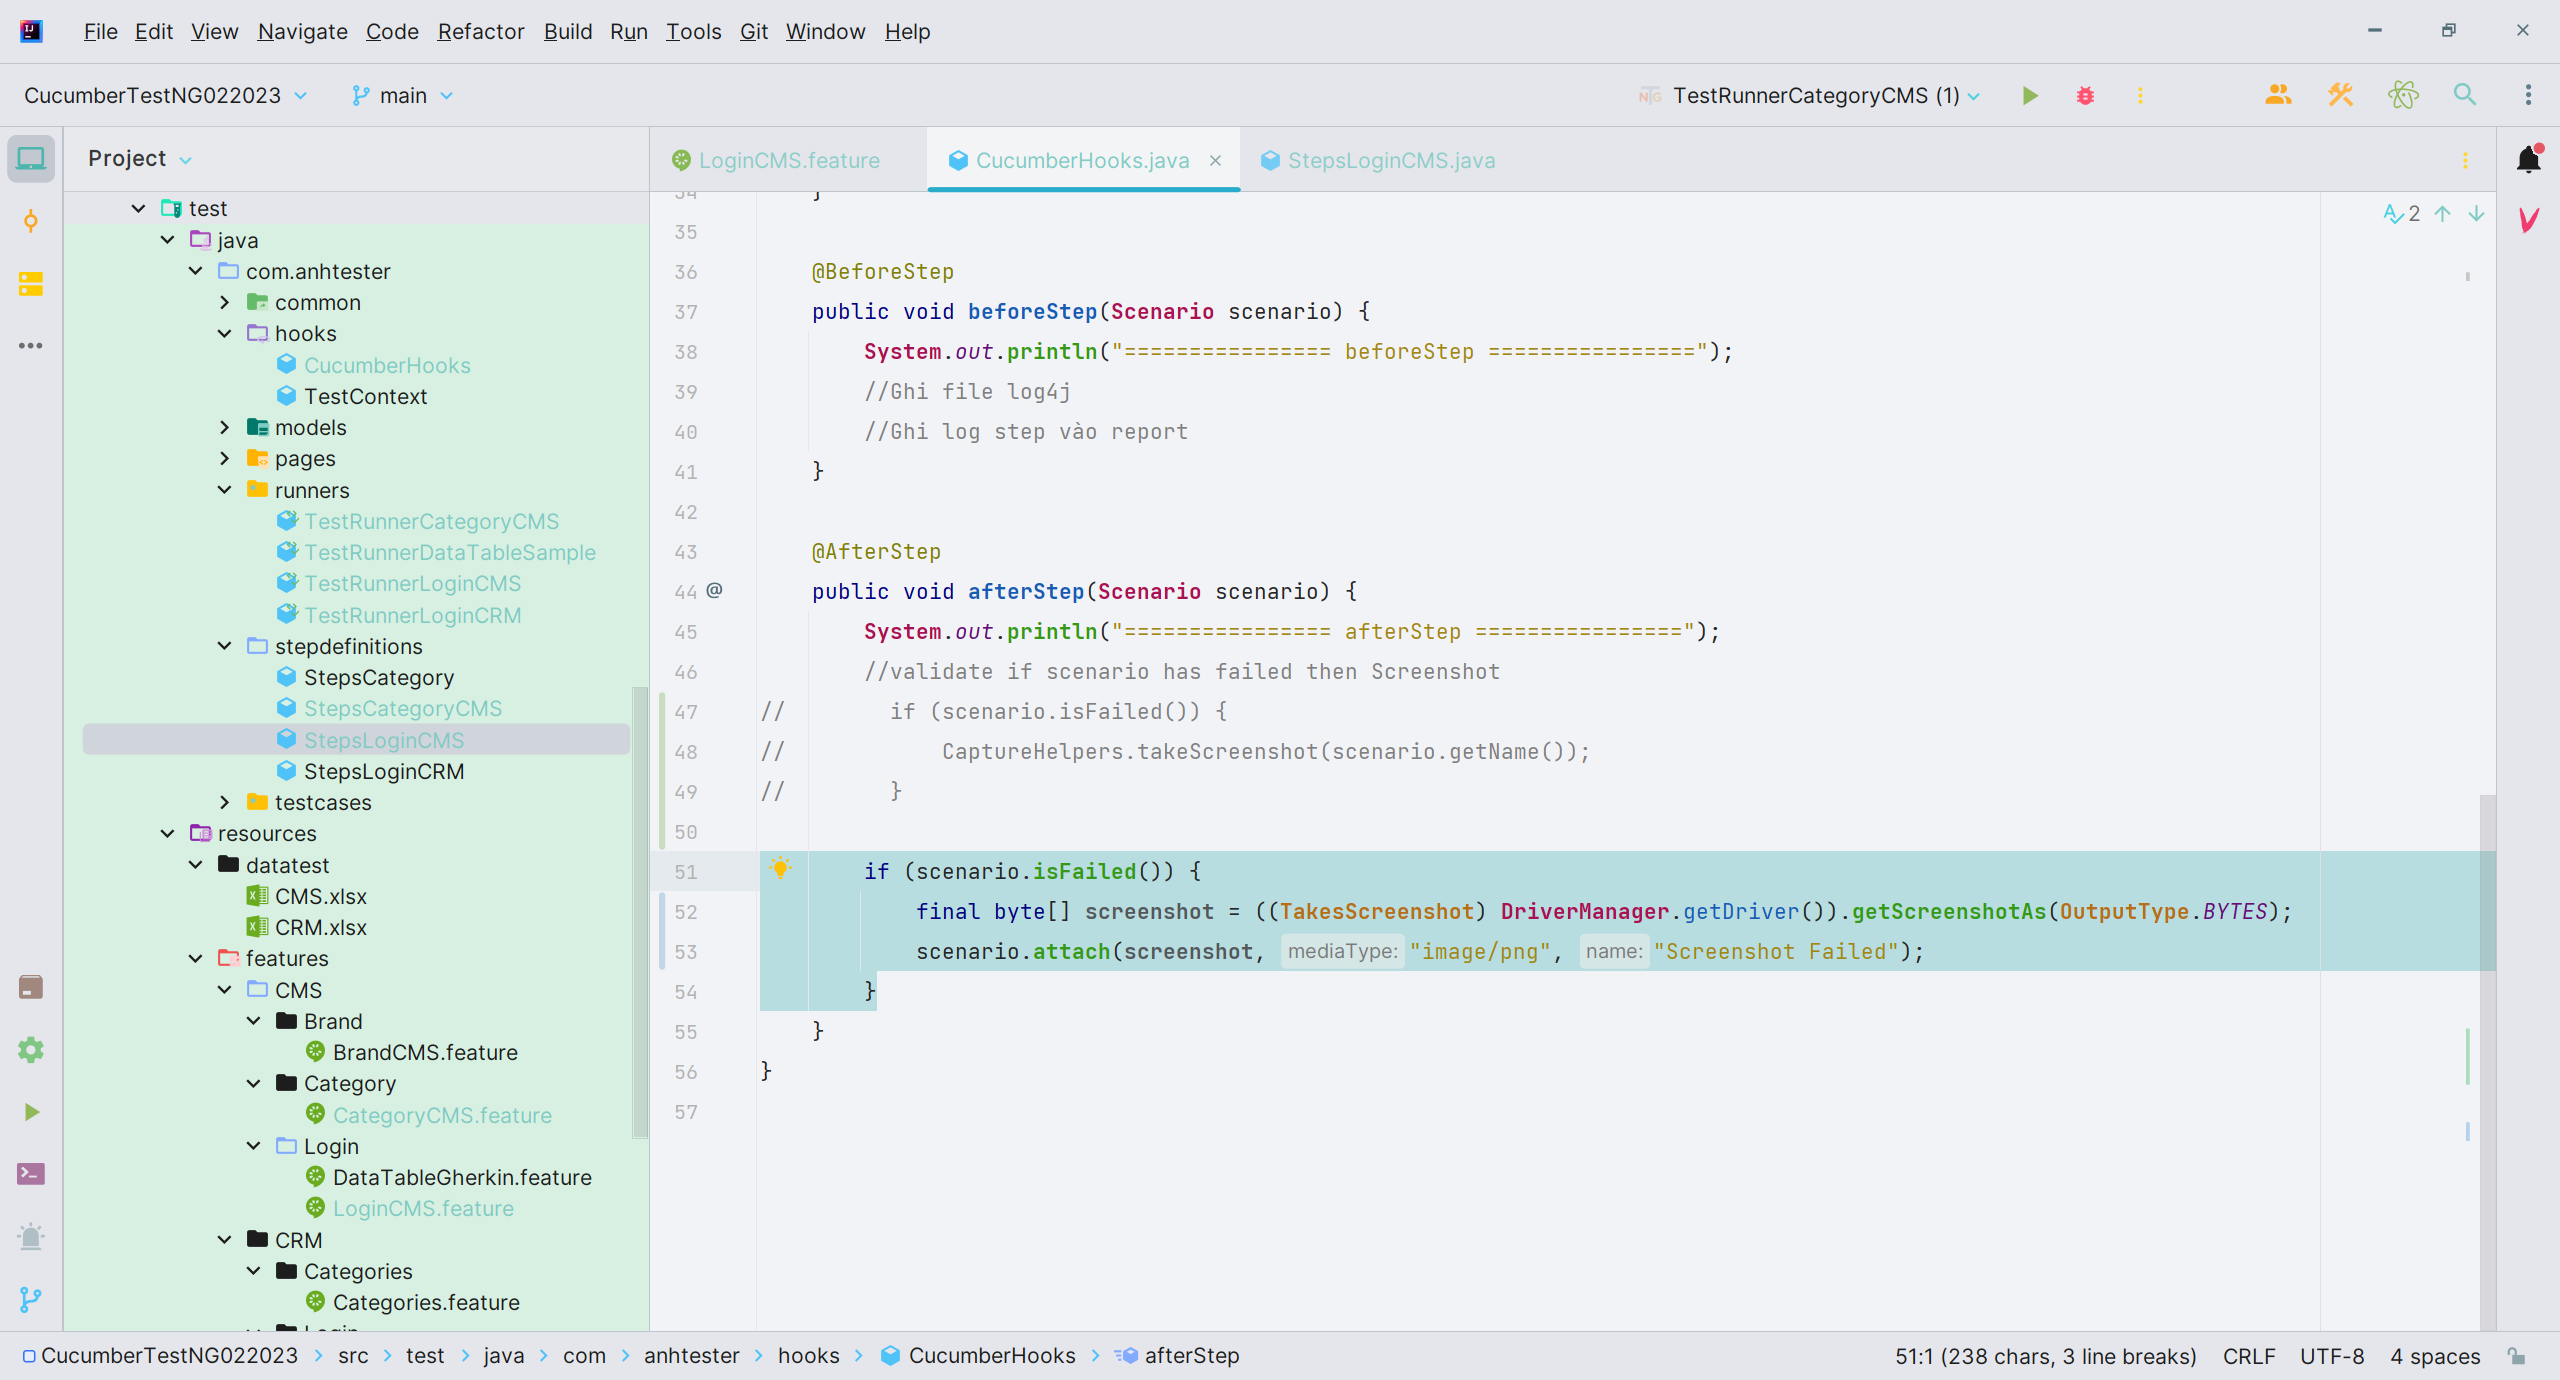Open the Notifications bell icon
Viewport: 2560px width, 1380px height.
(x=2529, y=159)
